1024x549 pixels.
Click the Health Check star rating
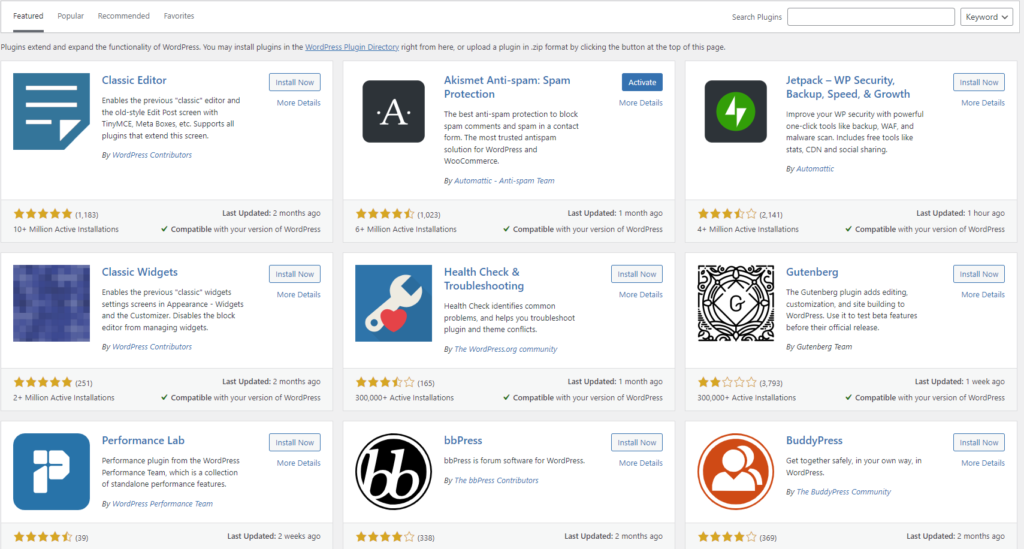coord(385,383)
